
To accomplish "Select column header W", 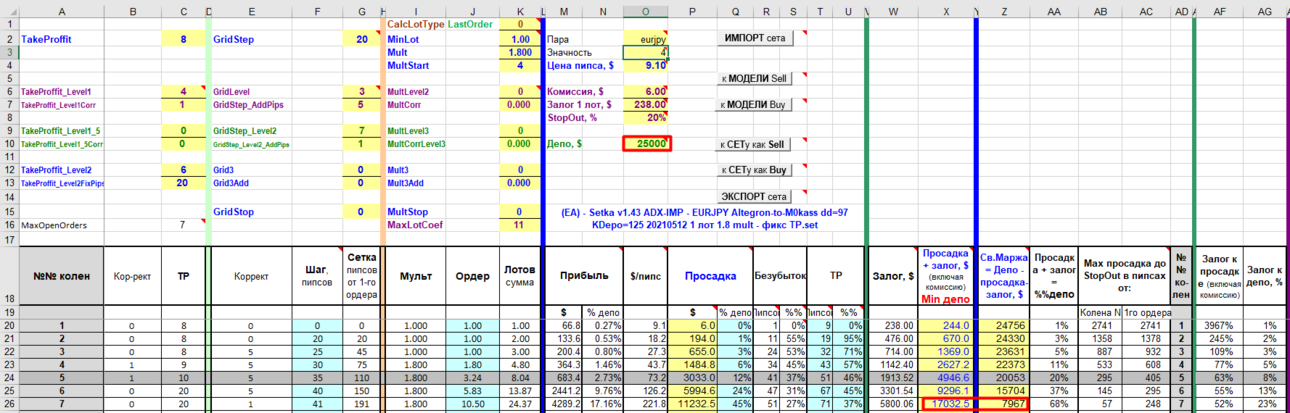I will point(893,10).
